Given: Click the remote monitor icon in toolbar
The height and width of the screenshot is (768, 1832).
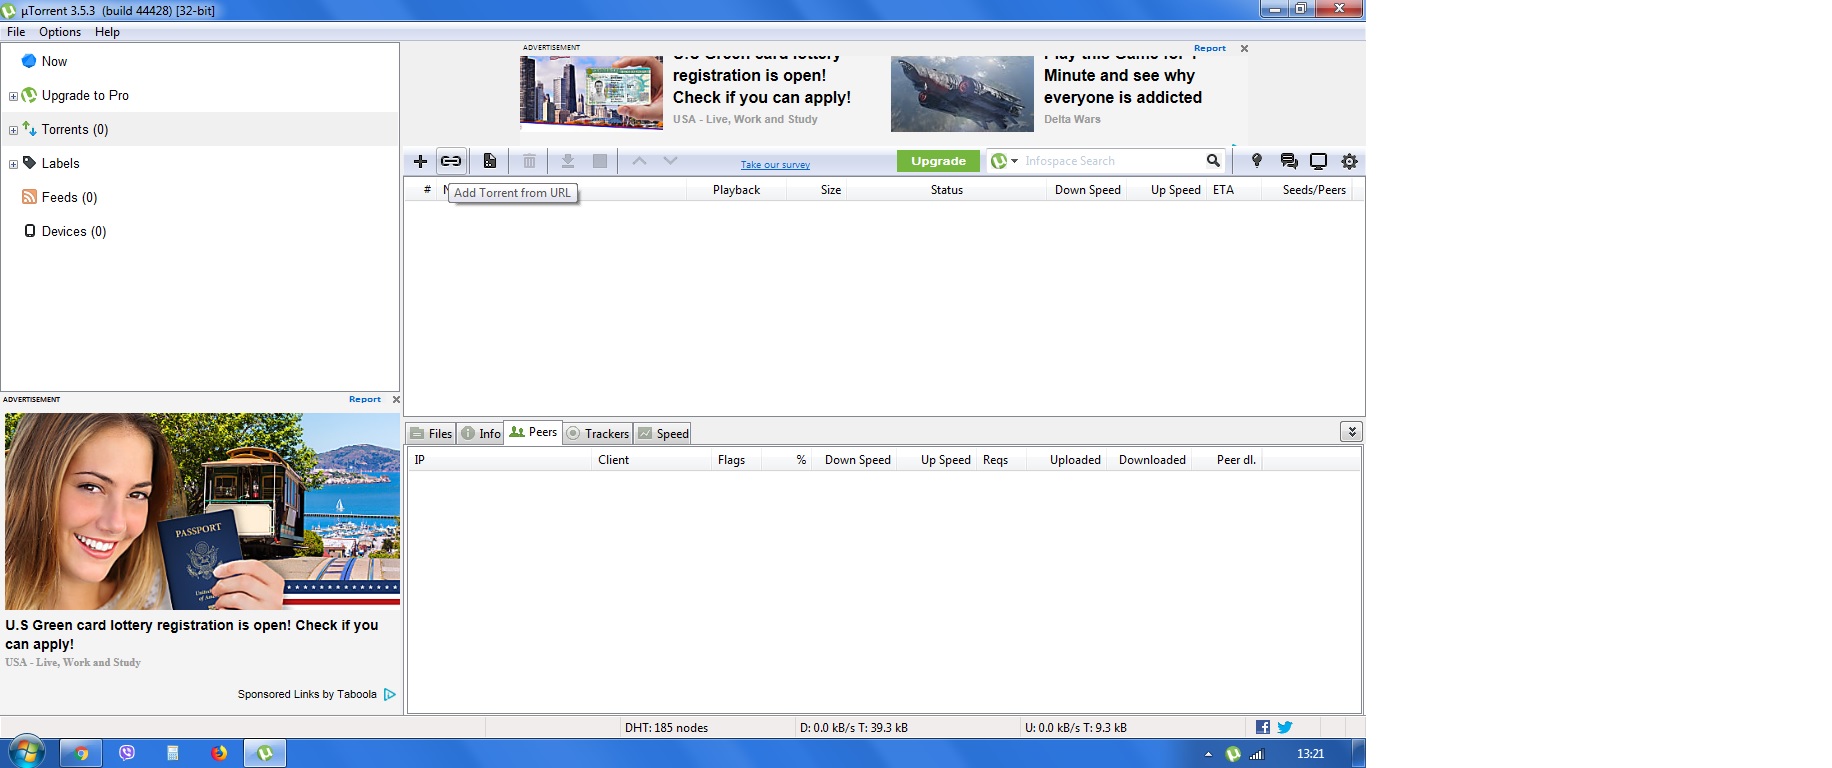Looking at the screenshot, I should click(1319, 161).
